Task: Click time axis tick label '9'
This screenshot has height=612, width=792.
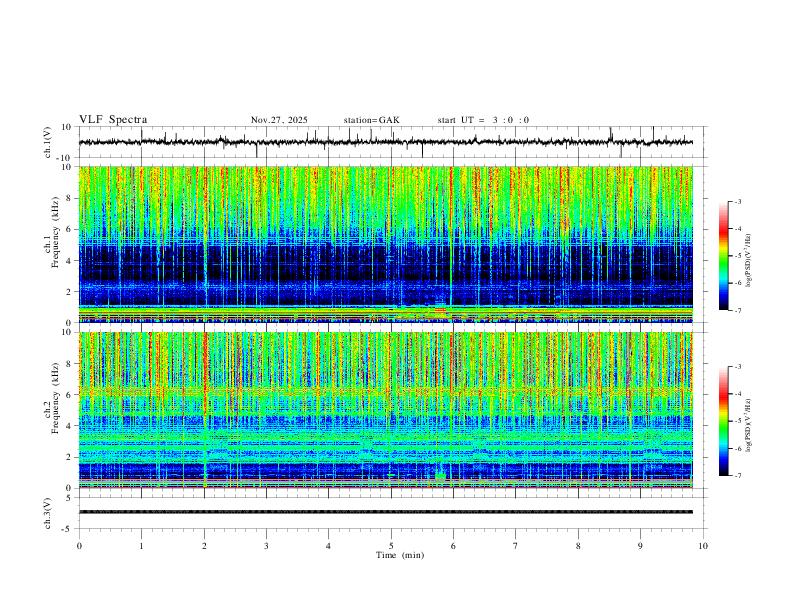Action: (x=640, y=546)
